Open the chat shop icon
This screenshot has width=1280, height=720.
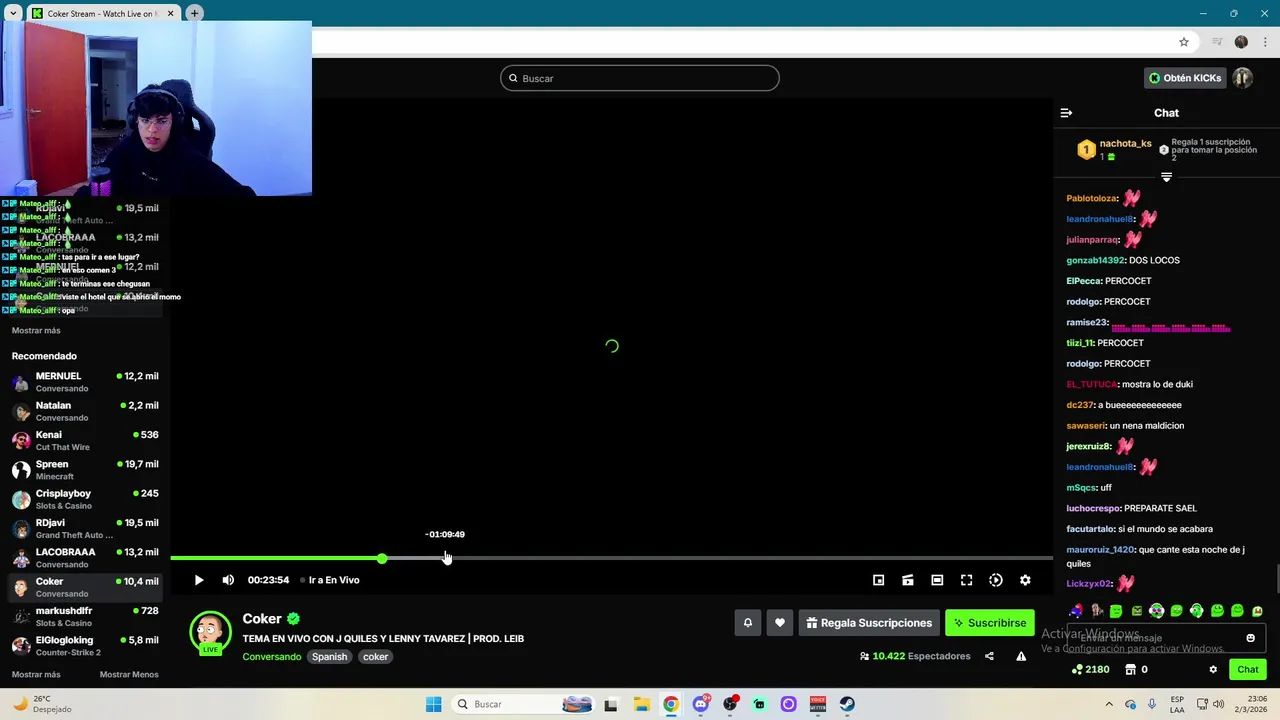coord(1131,670)
